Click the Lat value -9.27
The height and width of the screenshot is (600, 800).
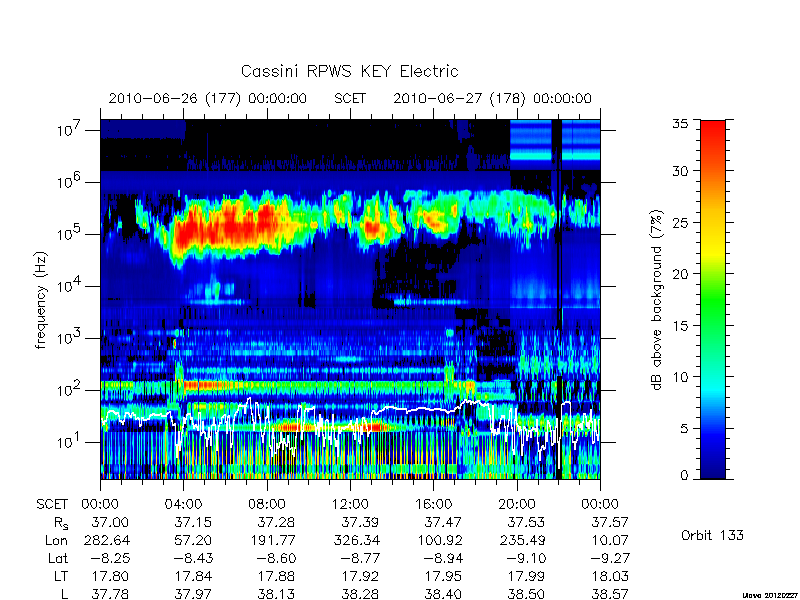pos(610,558)
